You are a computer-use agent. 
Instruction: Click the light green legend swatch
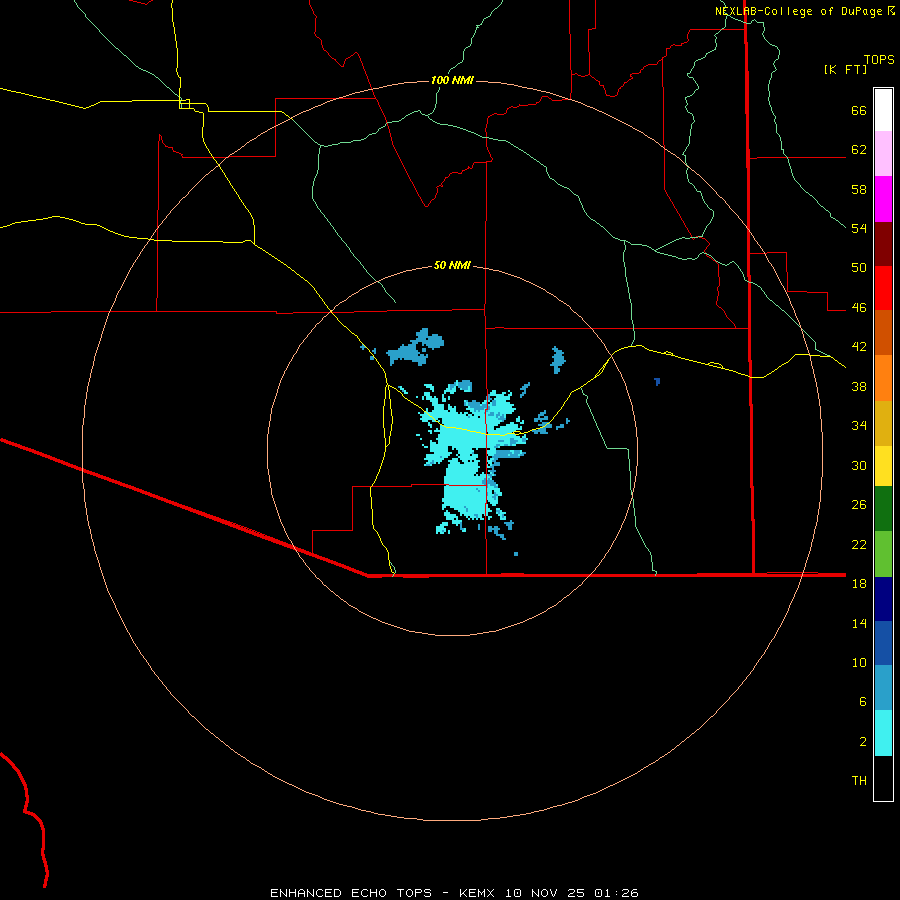pos(883,553)
